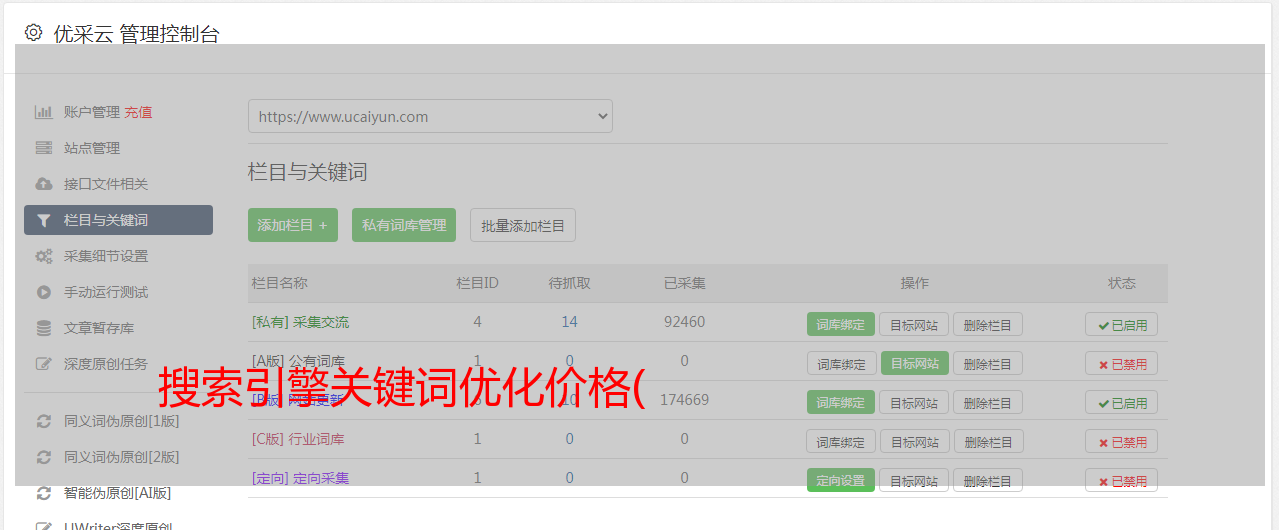Image resolution: width=1279 pixels, height=530 pixels.
Task: Click 删除栏目 for the 公有词库 row
Action: 988,363
